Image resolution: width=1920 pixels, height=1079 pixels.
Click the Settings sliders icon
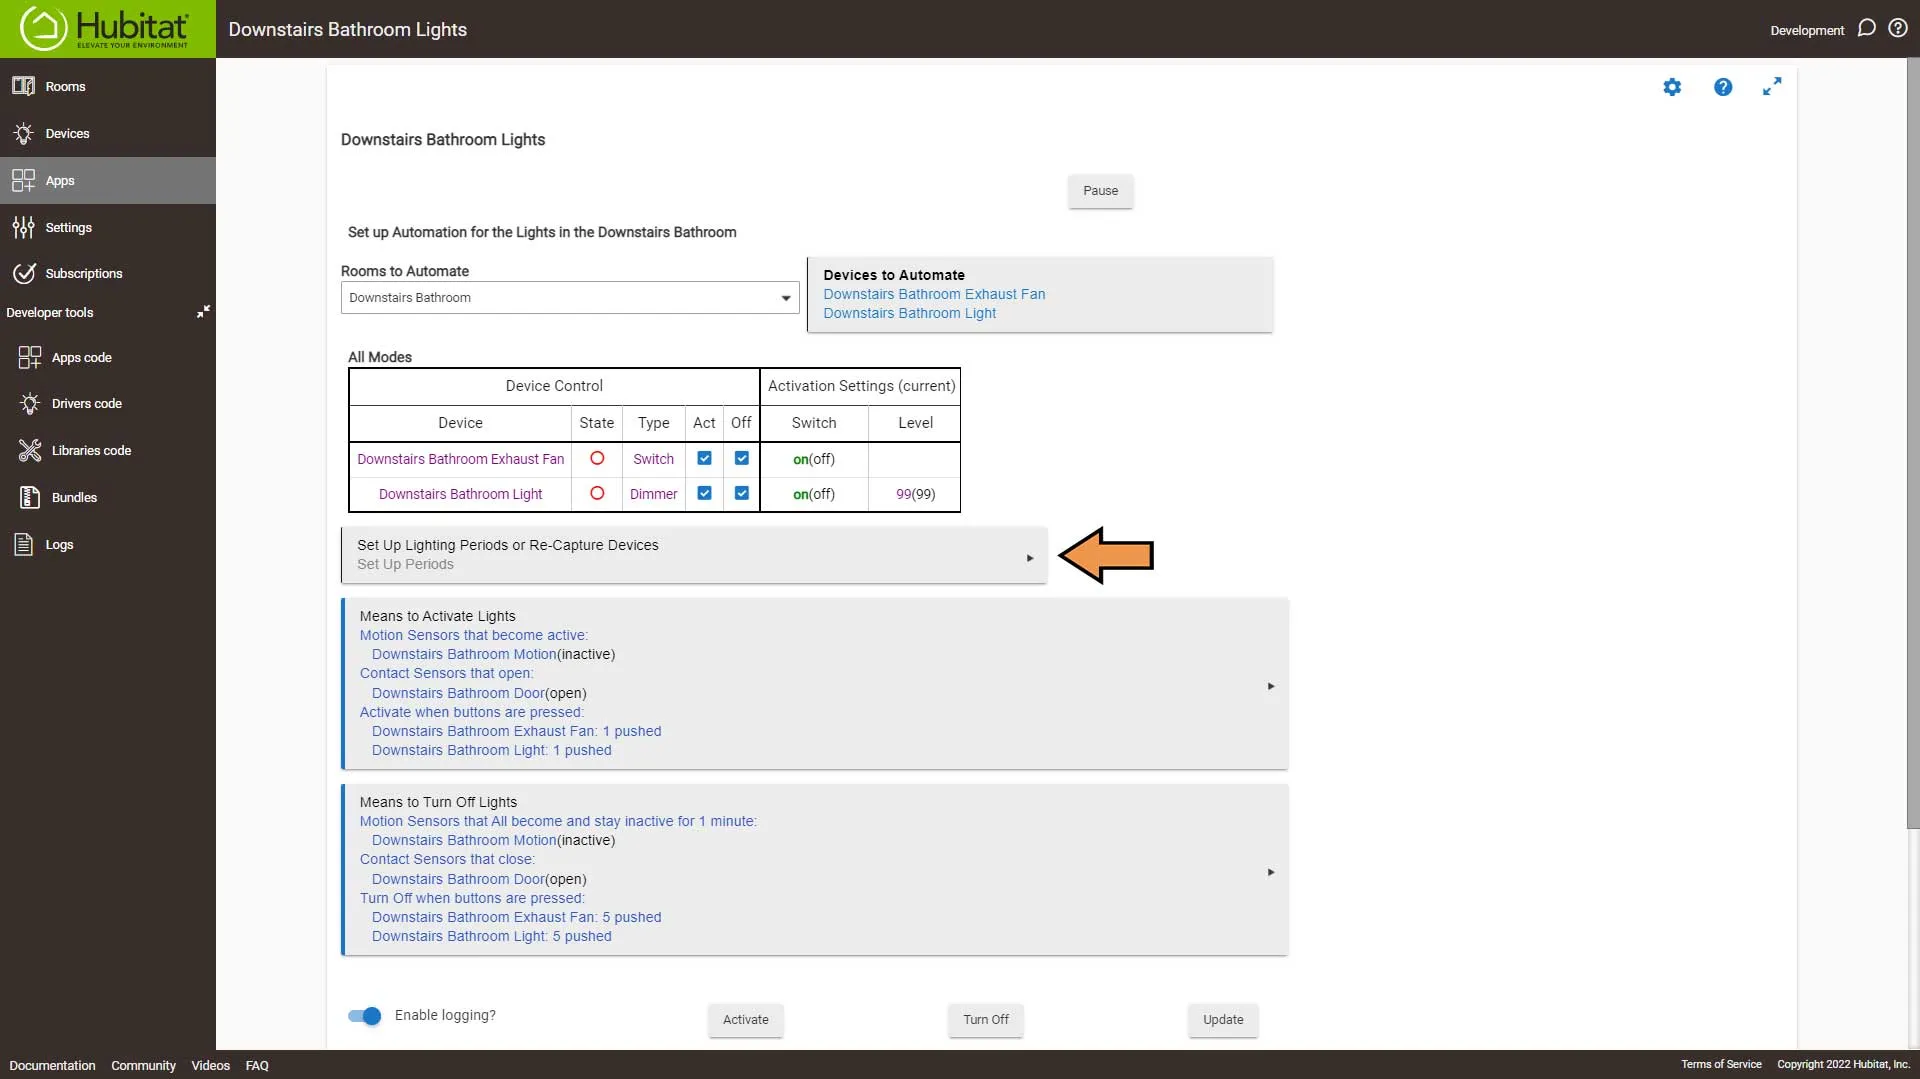point(23,227)
